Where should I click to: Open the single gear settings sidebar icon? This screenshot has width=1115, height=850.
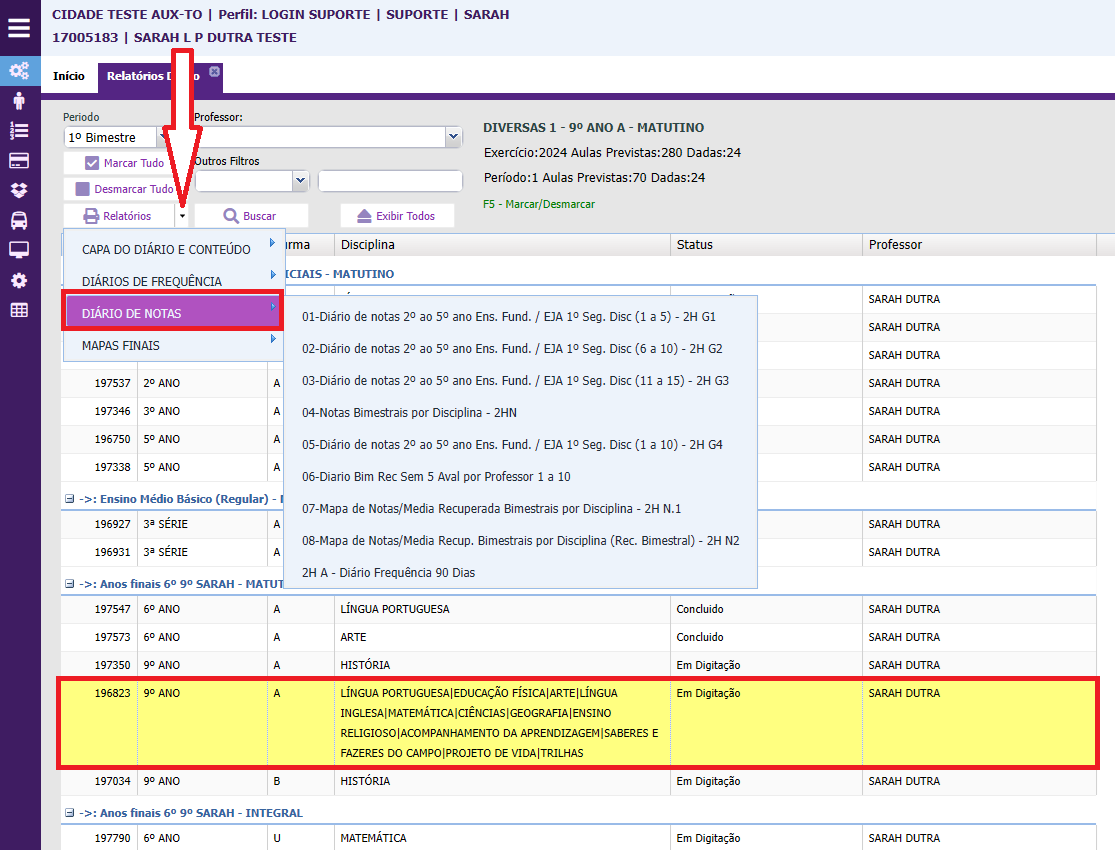pyautogui.click(x=19, y=280)
